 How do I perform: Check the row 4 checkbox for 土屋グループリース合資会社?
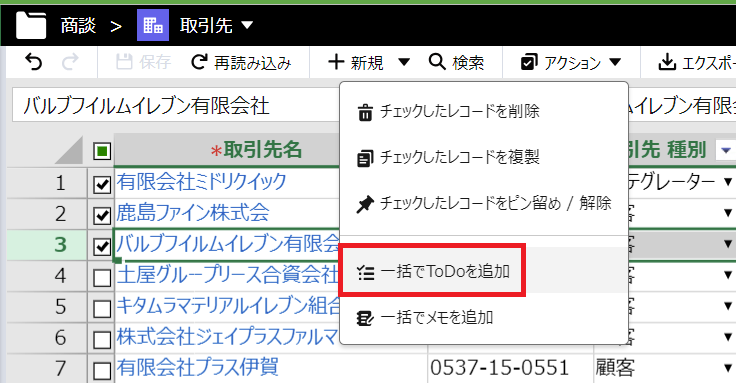point(102,278)
